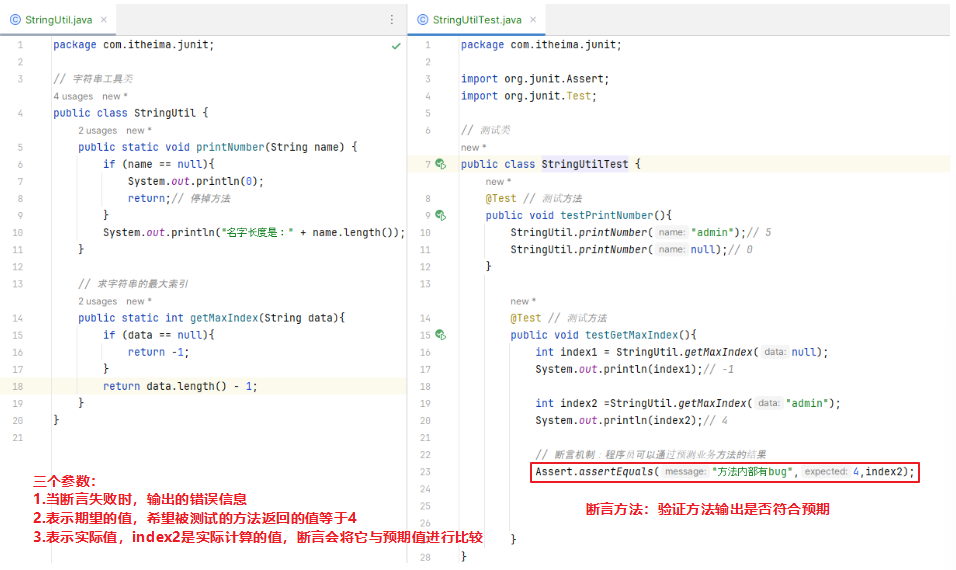Click the class icon on StringUtilTest.java tab
The width and height of the screenshot is (956, 570).
423,20
